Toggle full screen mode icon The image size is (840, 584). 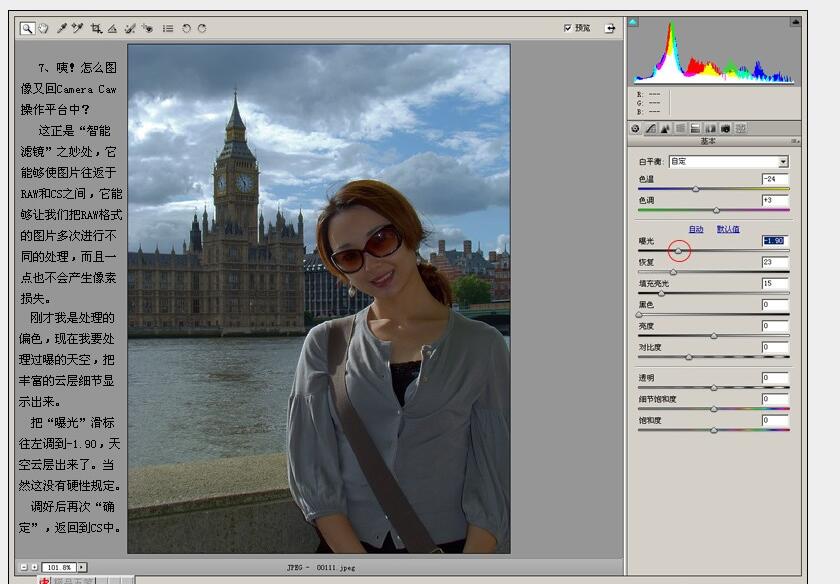coord(610,27)
